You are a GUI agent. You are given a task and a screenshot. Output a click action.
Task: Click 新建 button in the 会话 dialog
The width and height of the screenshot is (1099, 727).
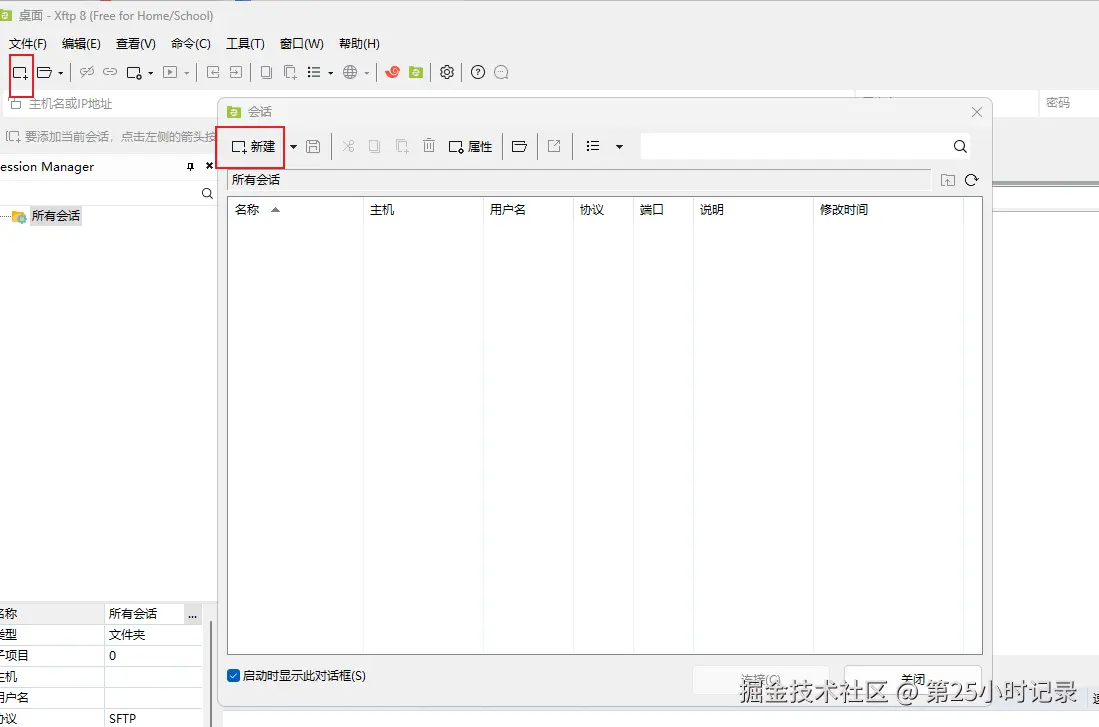253,147
